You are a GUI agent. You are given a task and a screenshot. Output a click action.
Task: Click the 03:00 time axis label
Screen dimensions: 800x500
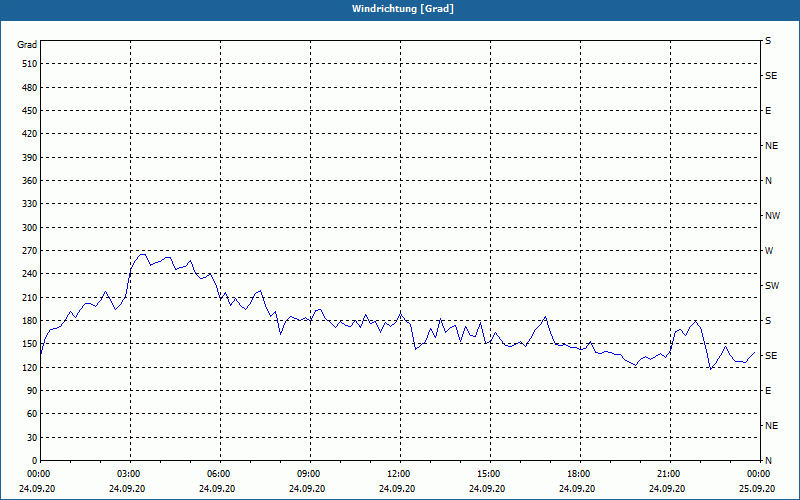click(131, 474)
